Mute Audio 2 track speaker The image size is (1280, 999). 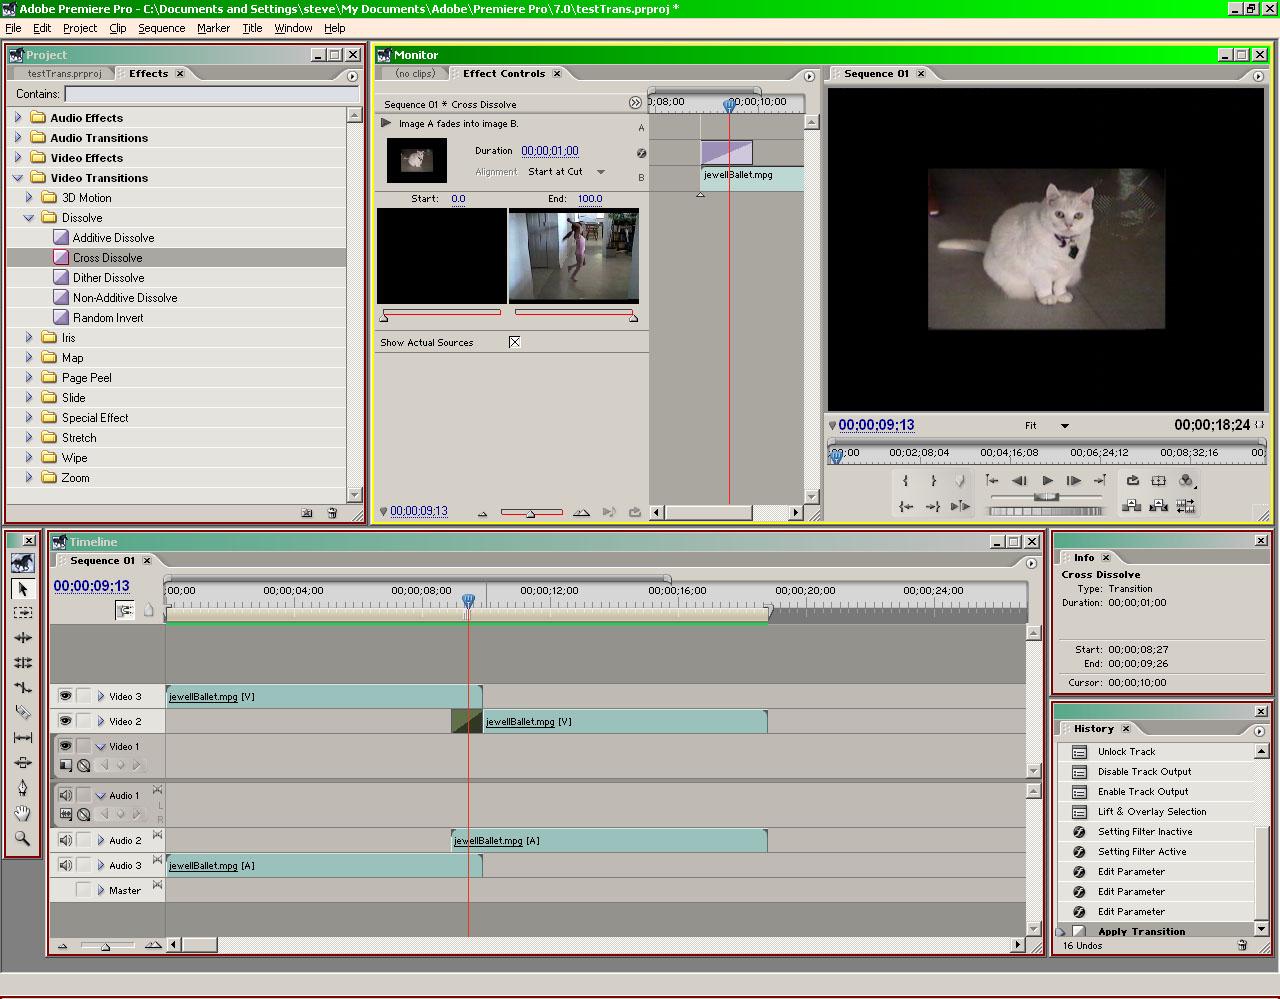point(65,840)
